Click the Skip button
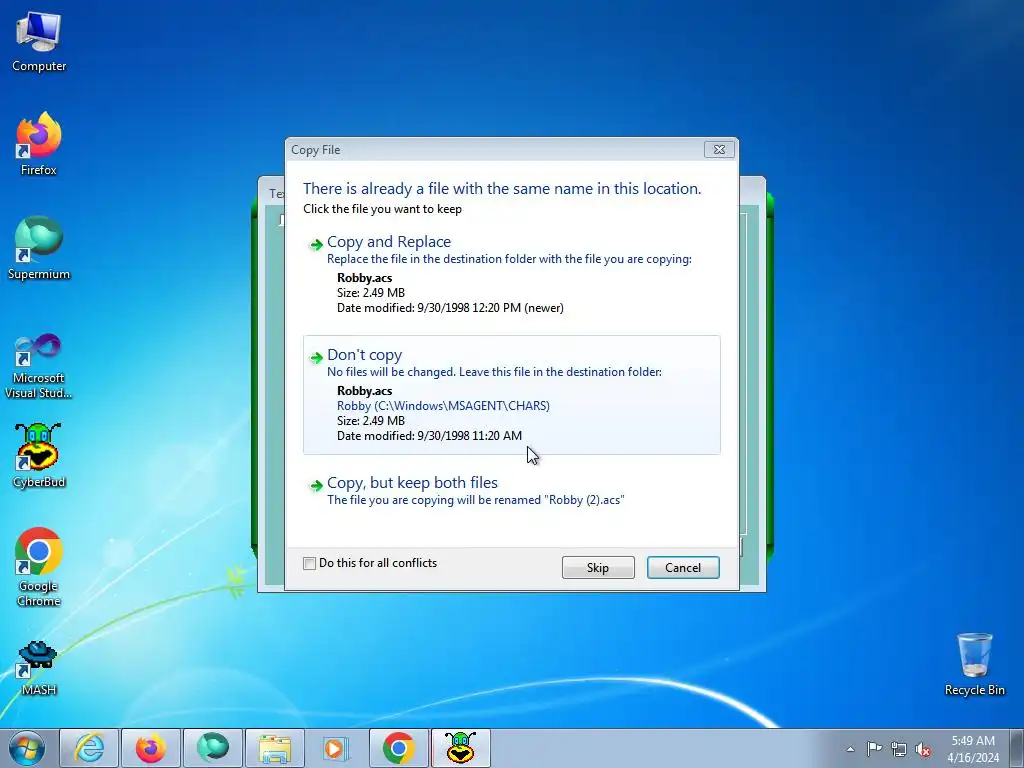The image size is (1024, 768). [x=598, y=568]
